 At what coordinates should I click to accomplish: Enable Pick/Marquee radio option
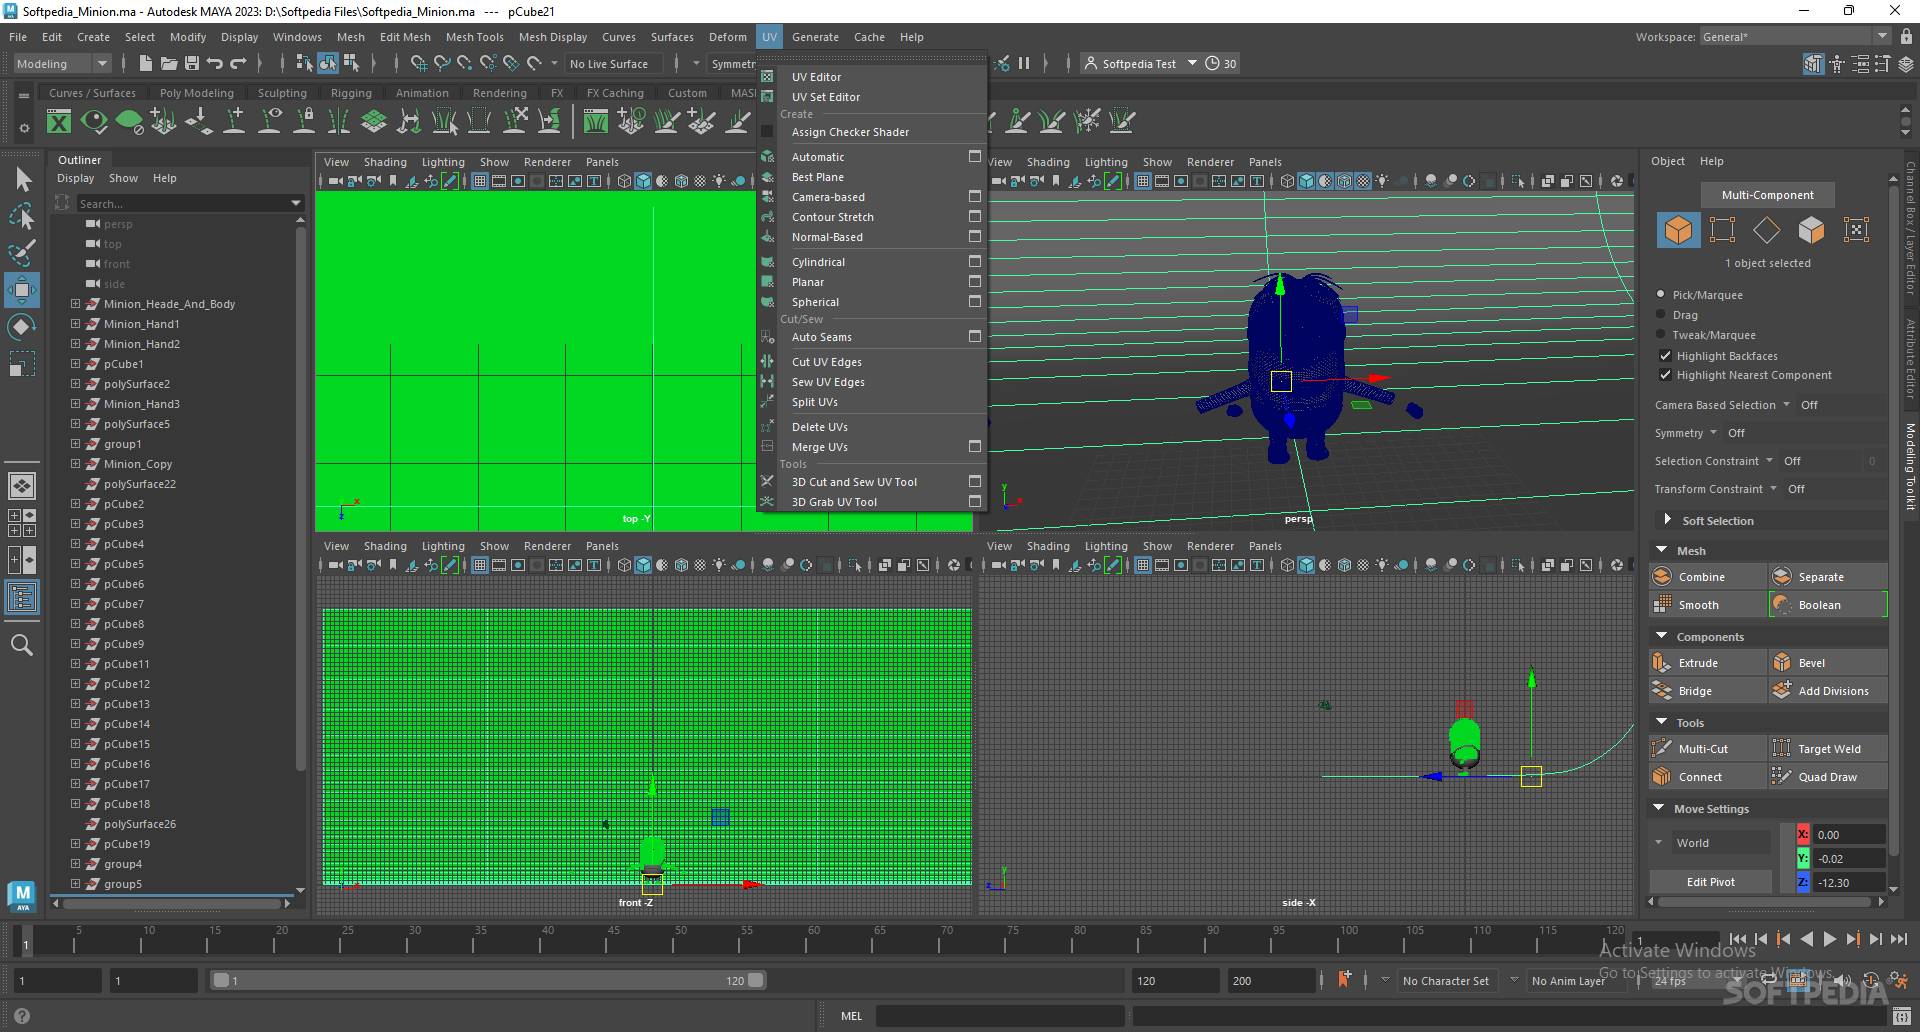point(1661,294)
